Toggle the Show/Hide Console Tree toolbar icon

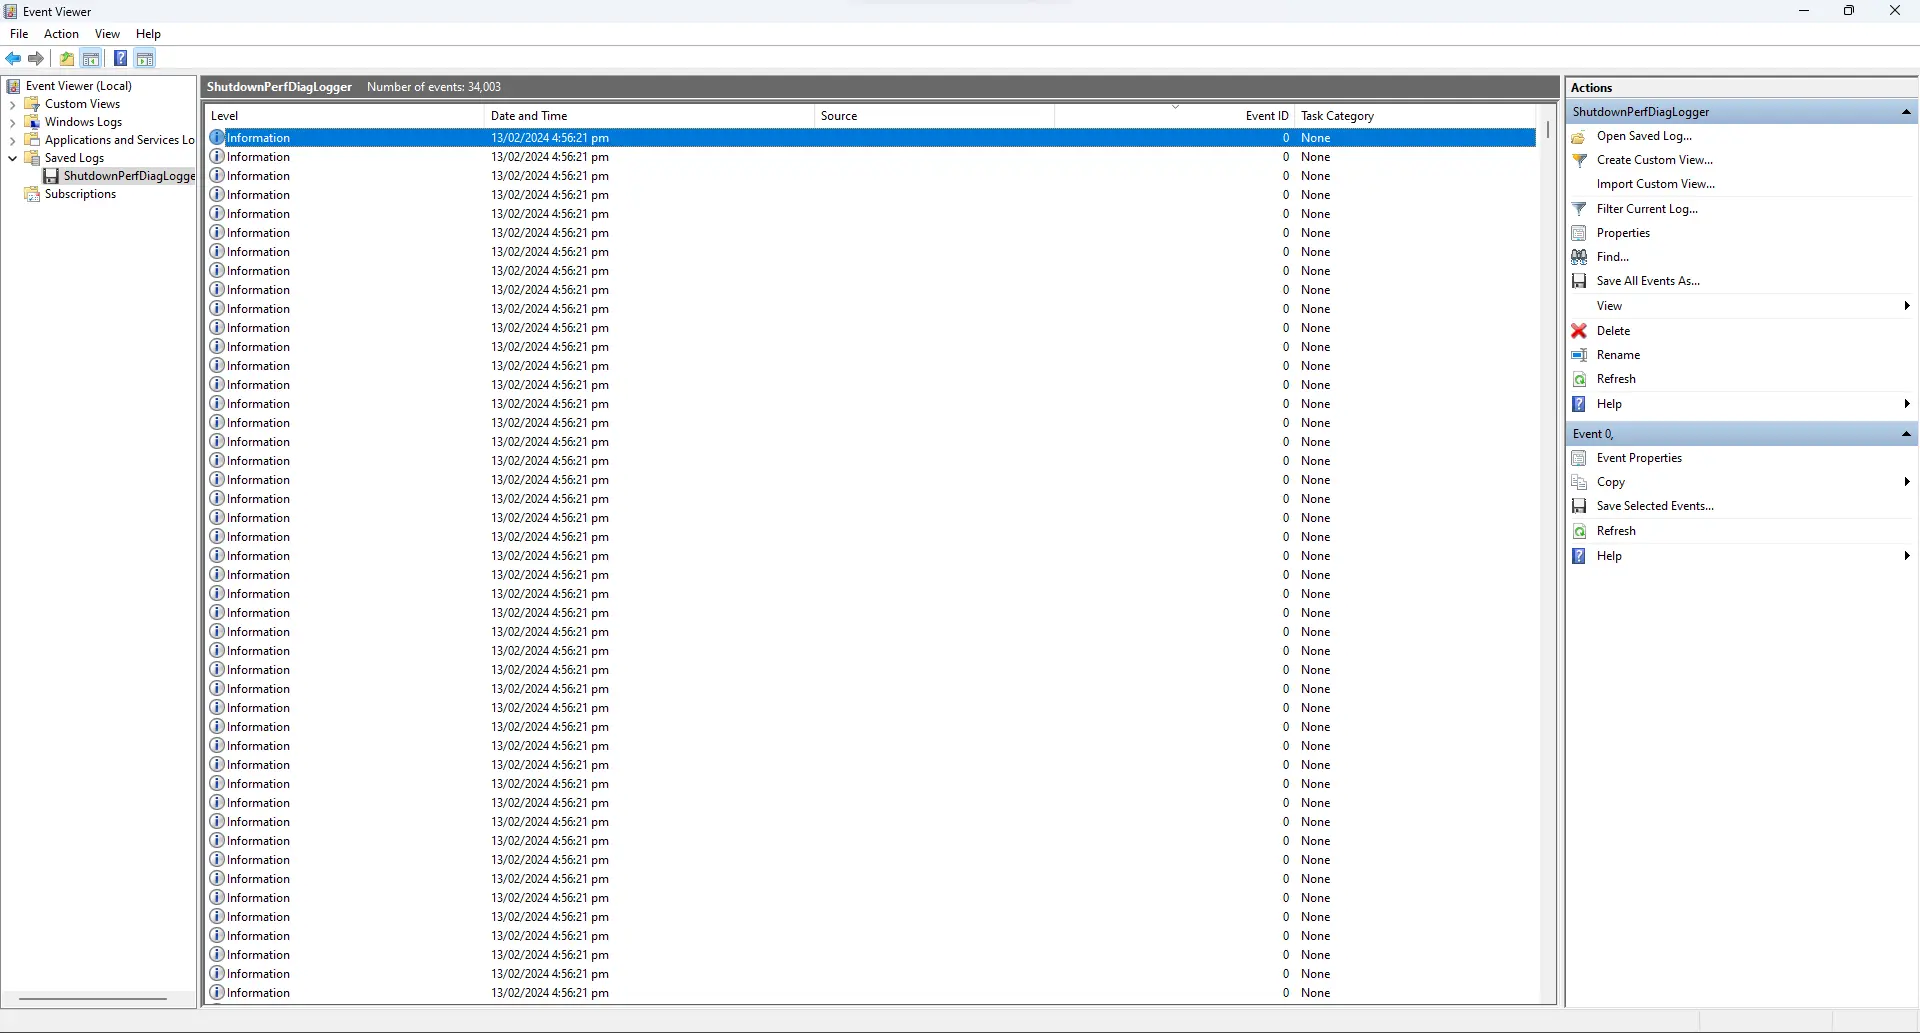tap(91, 59)
